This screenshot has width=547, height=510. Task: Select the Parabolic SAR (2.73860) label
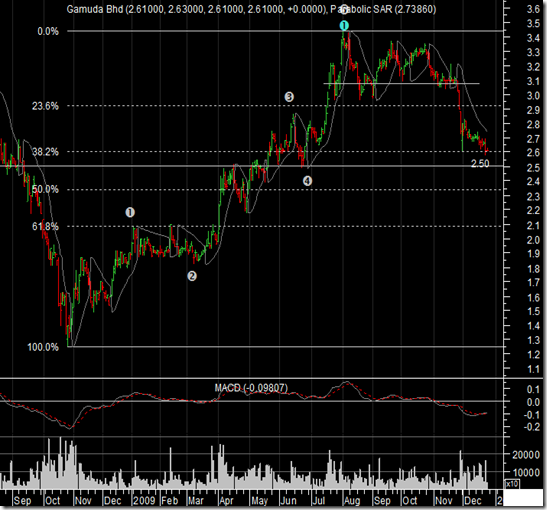(383, 9)
